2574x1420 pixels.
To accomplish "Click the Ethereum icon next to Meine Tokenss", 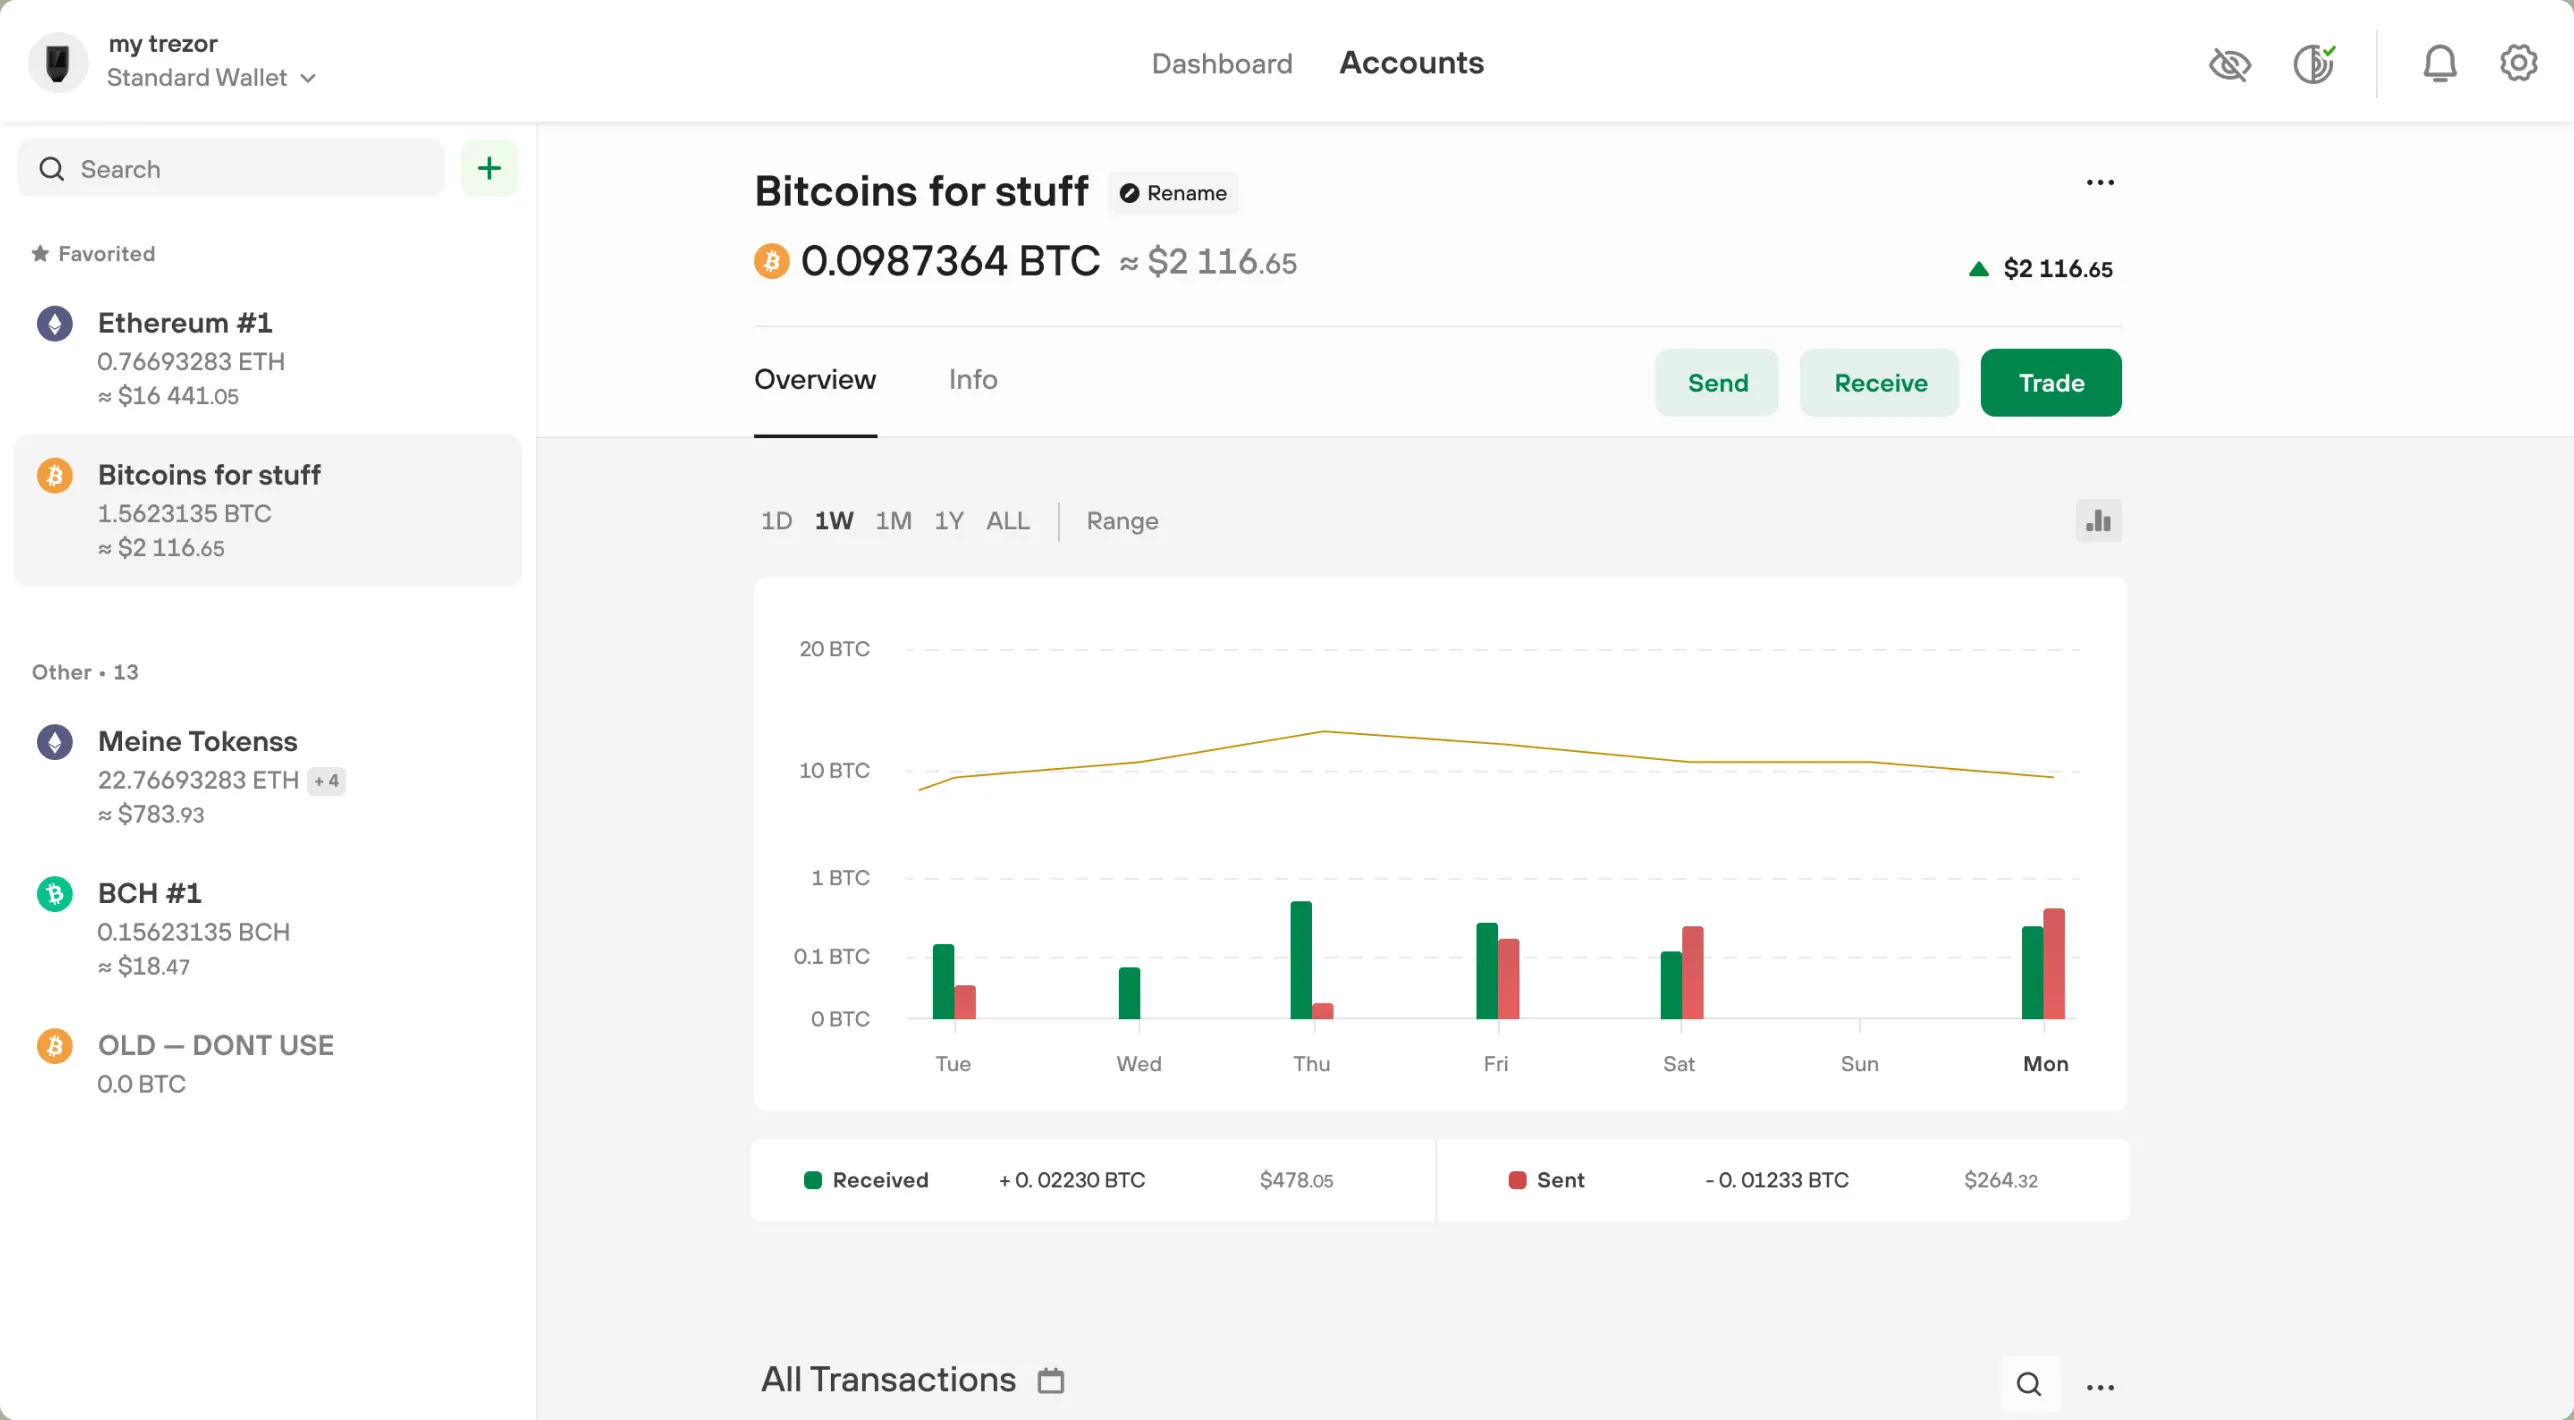I will click(x=55, y=741).
